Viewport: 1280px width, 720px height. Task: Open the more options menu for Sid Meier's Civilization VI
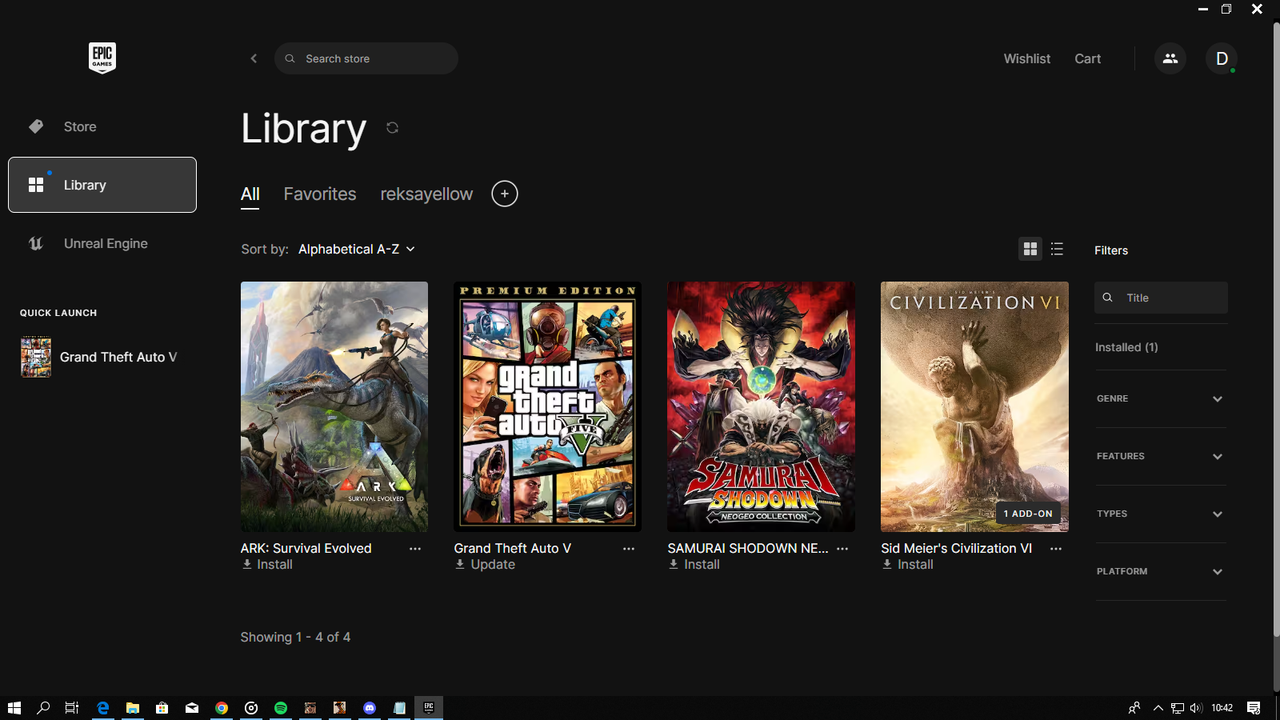coord(1056,549)
